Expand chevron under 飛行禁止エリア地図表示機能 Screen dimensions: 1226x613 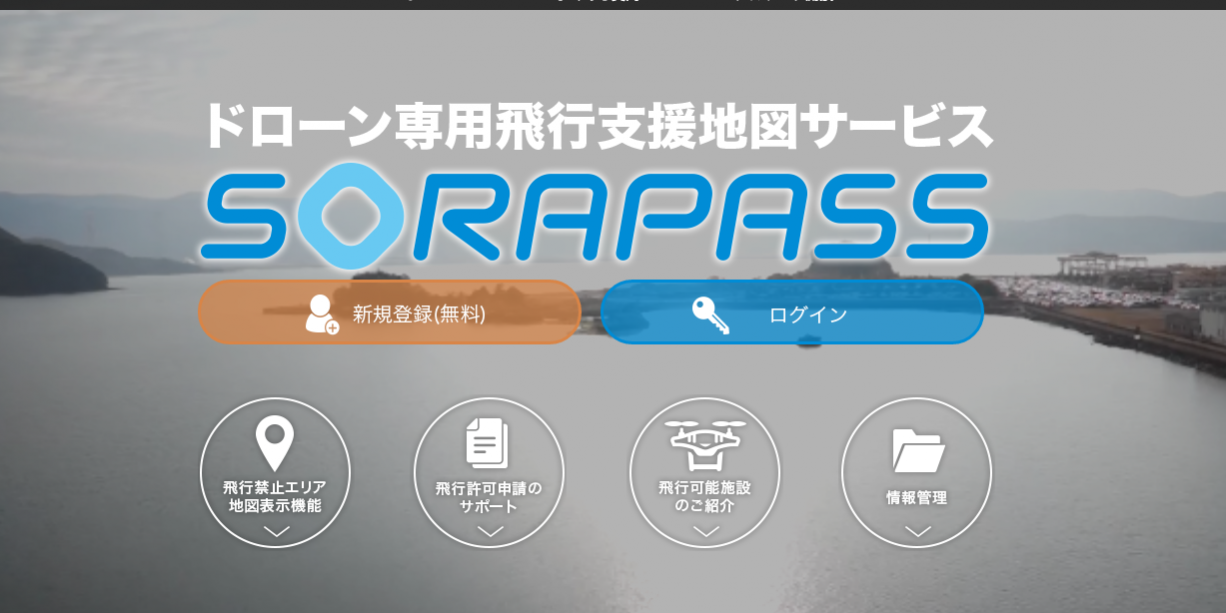tap(276, 532)
